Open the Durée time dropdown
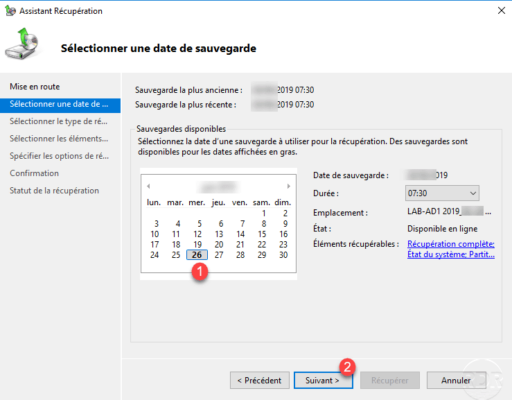The height and width of the screenshot is (400, 512). [x=442, y=193]
